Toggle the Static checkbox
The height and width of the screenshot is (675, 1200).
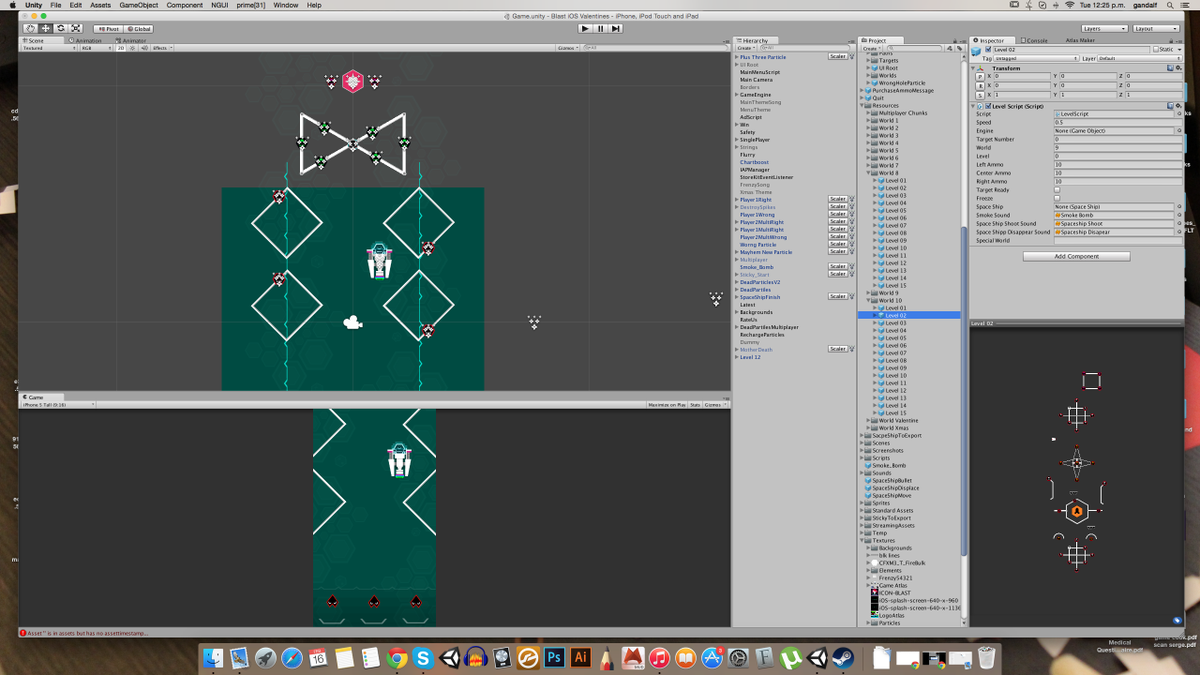point(1156,49)
